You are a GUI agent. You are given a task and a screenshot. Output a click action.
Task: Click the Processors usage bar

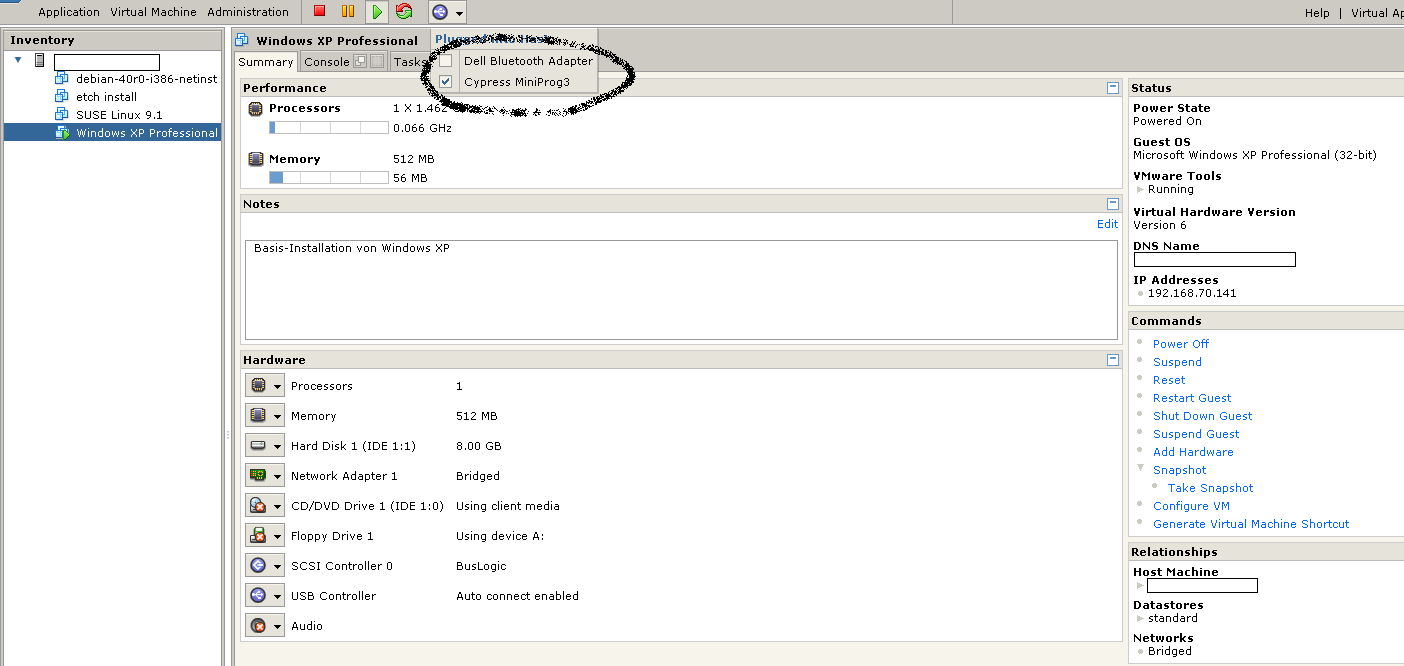tap(328, 128)
